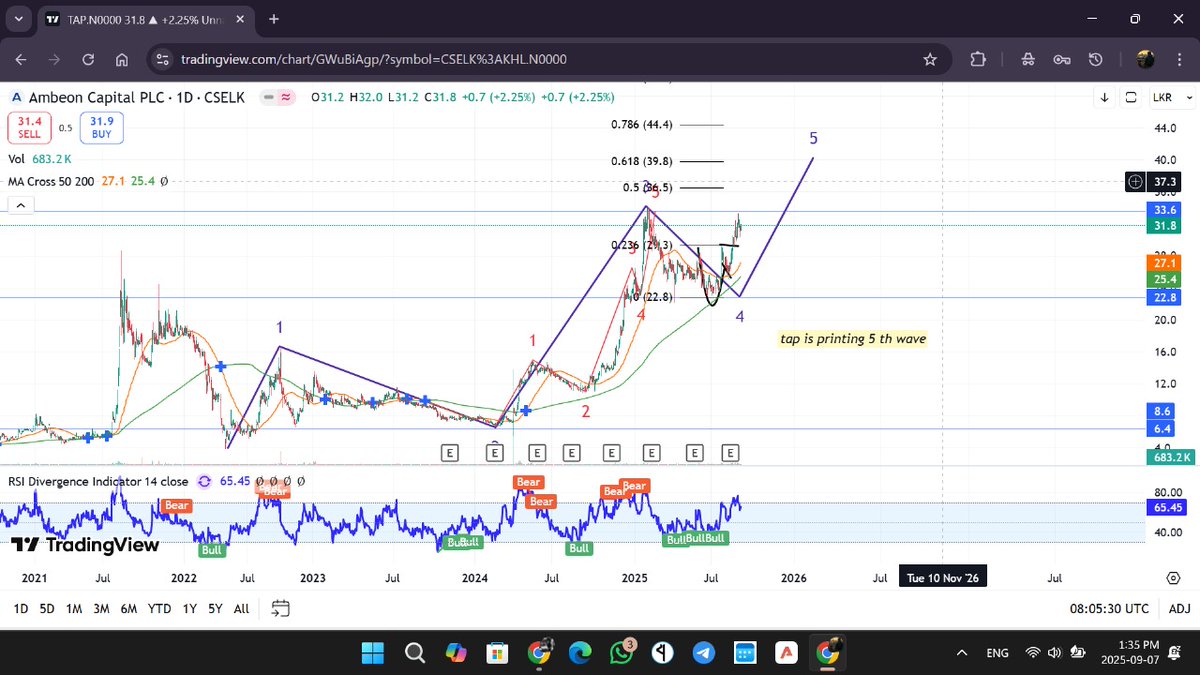Click the scroll-to-most-recent-bar arrow icon
This screenshot has height=675, width=1200.
click(1104, 96)
